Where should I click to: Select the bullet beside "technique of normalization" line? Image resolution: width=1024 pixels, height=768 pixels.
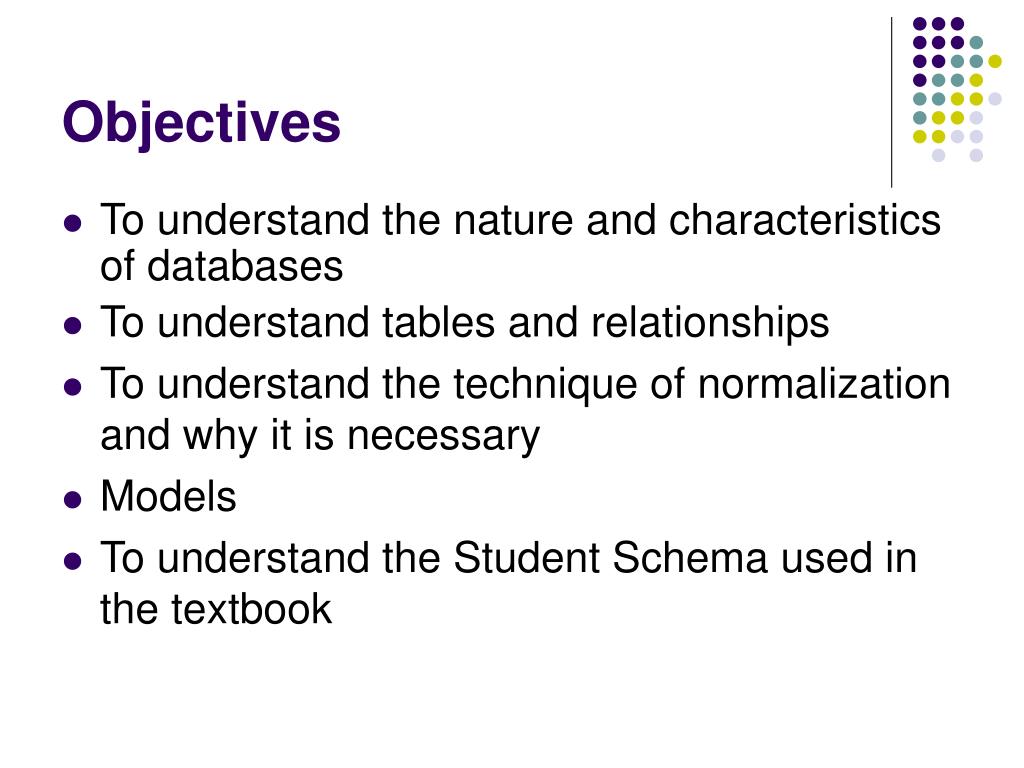73,387
